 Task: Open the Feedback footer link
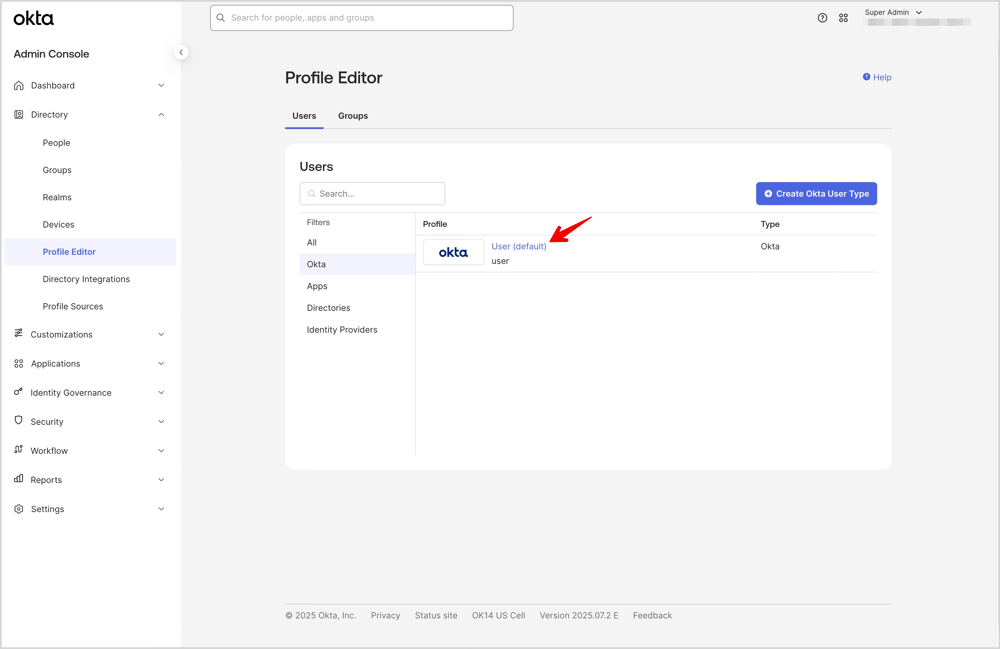pos(652,615)
